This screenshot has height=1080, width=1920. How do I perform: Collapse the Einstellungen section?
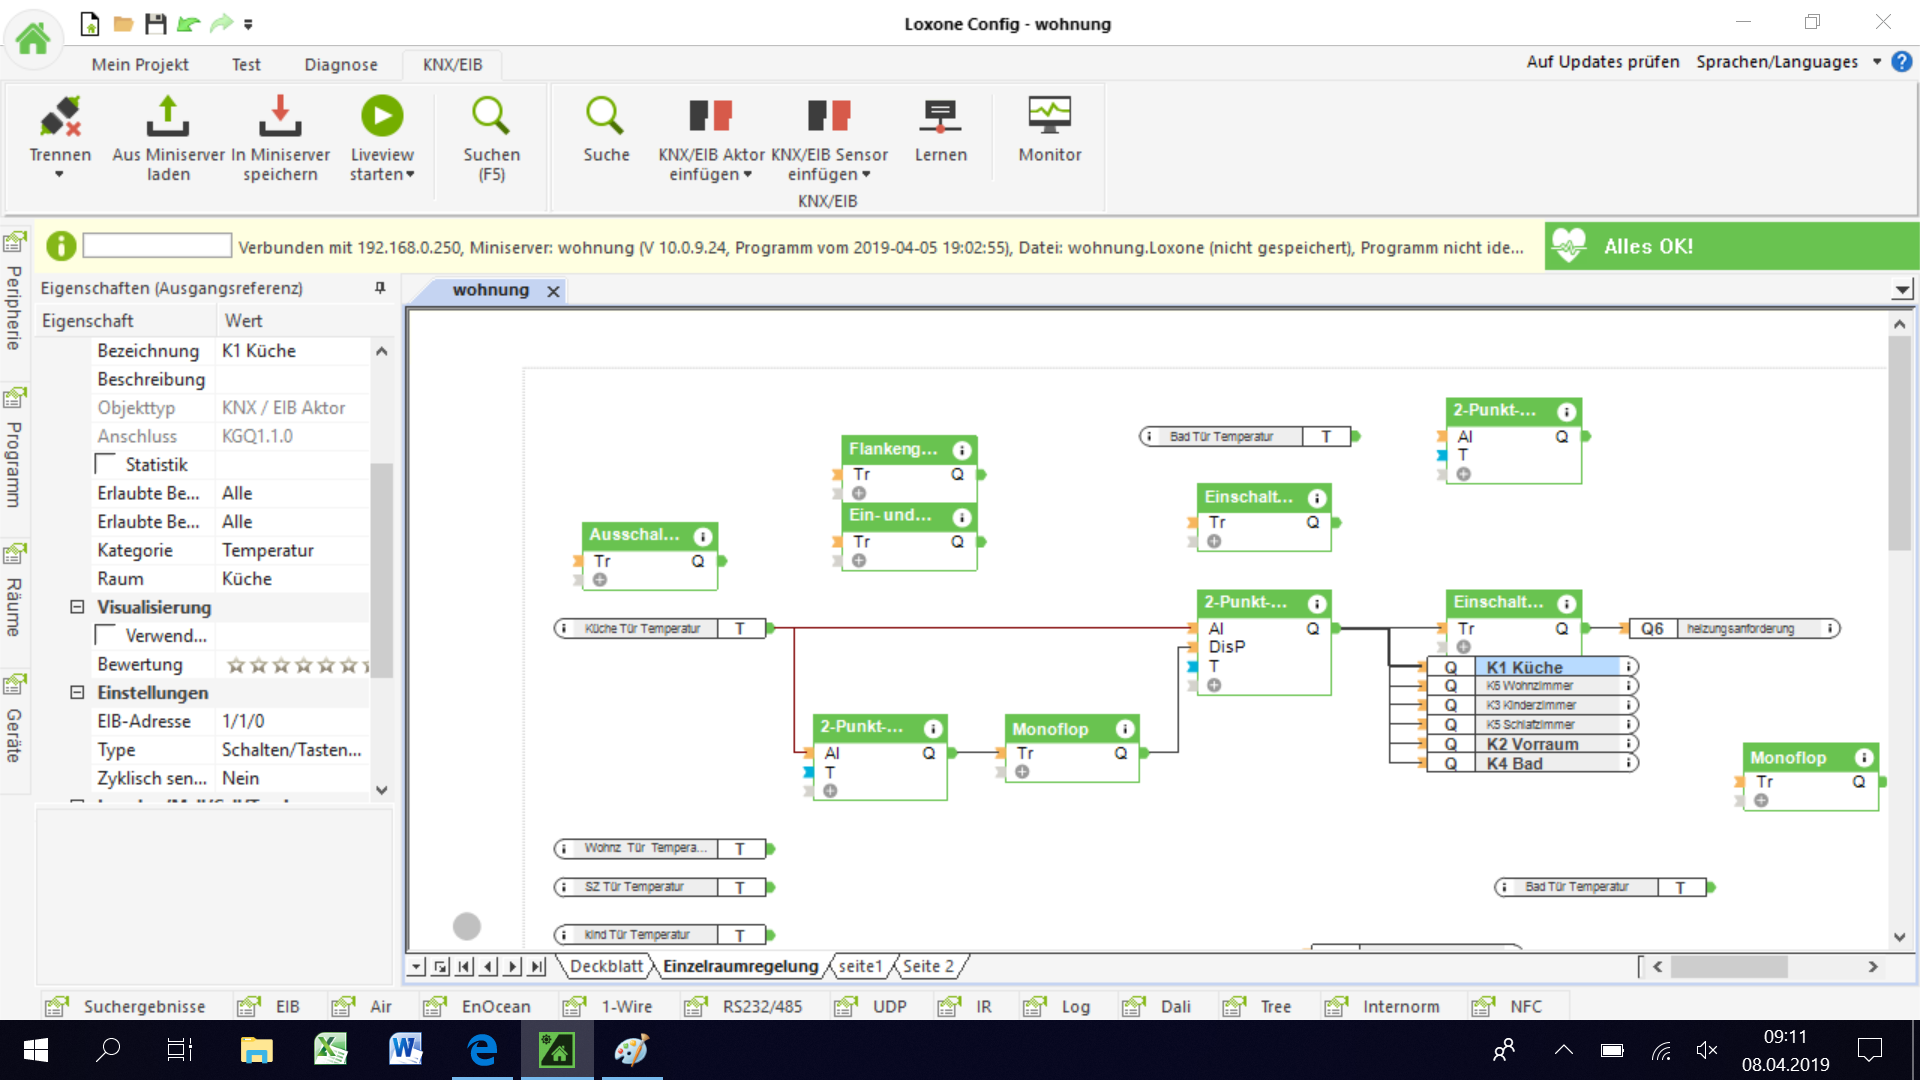point(77,693)
